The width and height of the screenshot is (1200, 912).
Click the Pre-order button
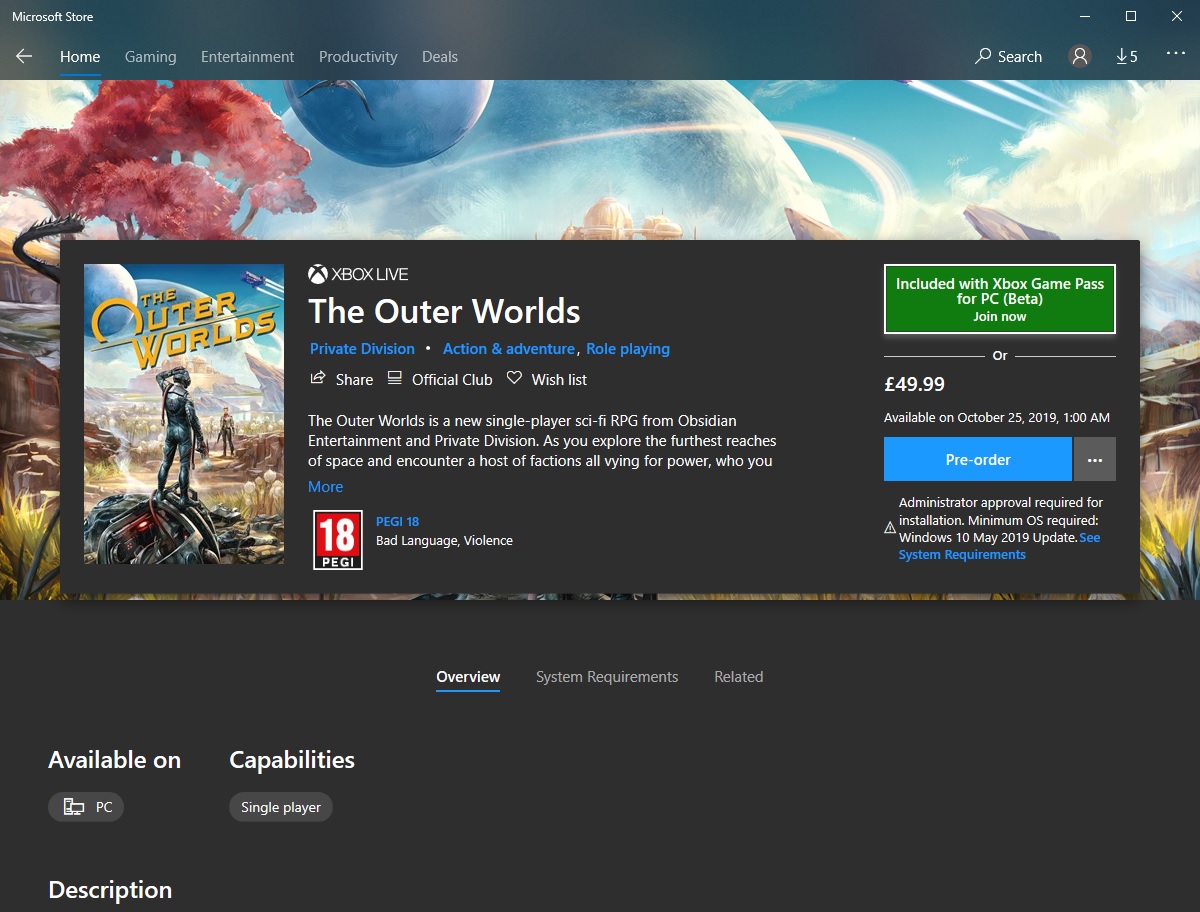(x=978, y=460)
